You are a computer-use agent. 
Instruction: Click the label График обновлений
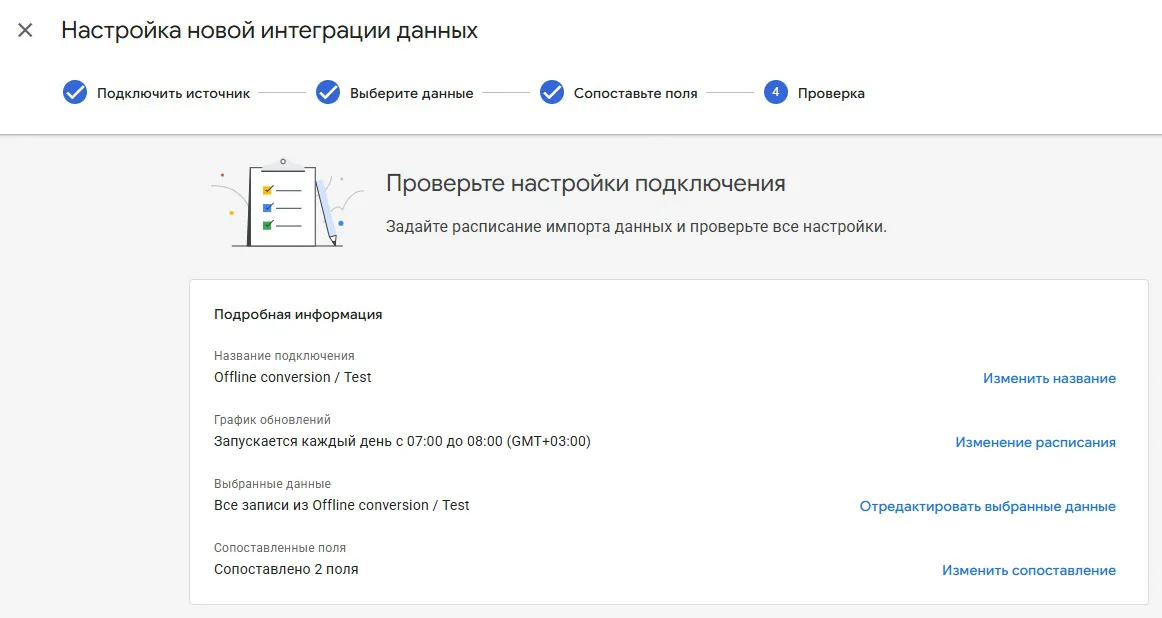tap(272, 419)
